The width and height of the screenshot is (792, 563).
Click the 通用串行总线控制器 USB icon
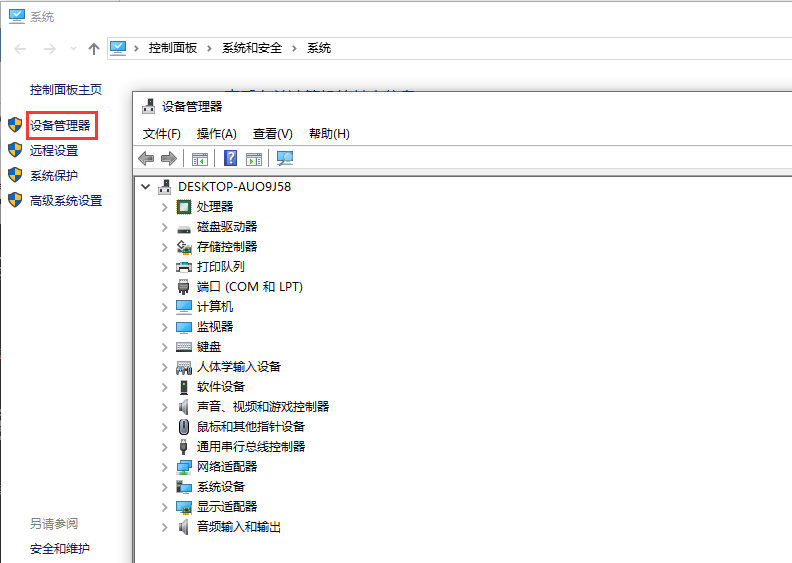(184, 447)
